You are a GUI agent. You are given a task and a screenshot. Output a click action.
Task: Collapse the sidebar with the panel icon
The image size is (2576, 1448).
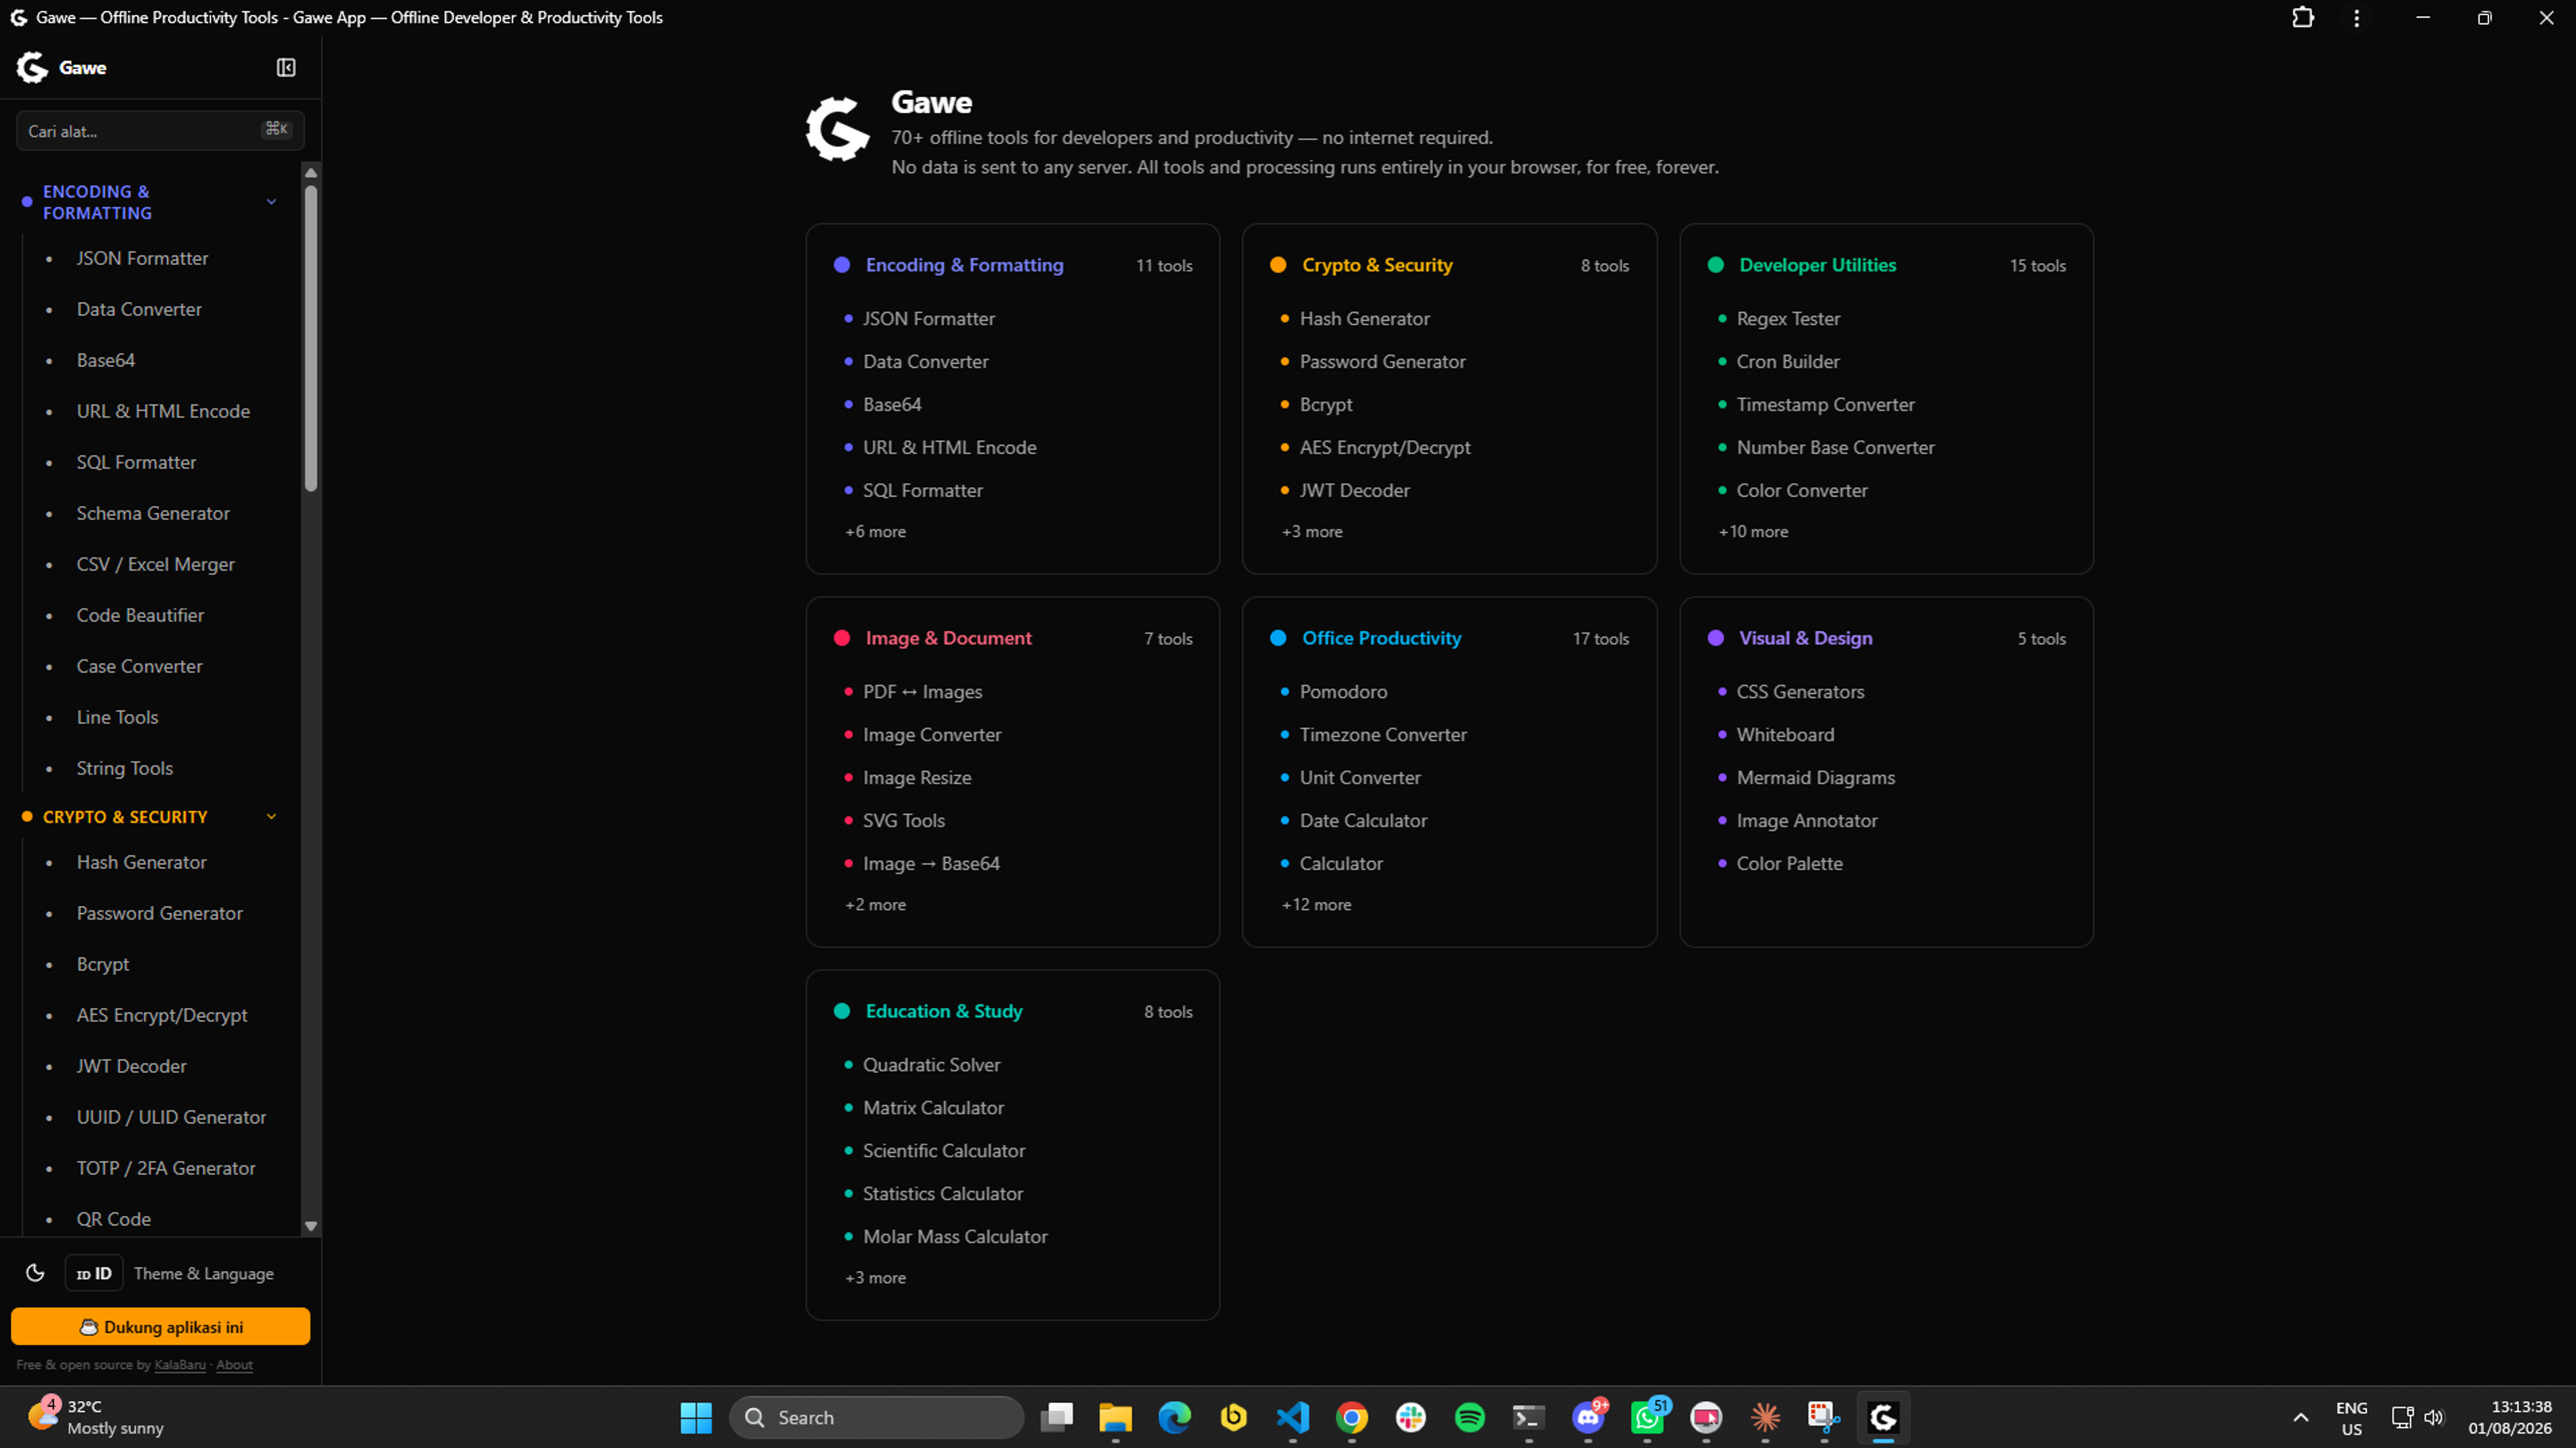point(286,67)
